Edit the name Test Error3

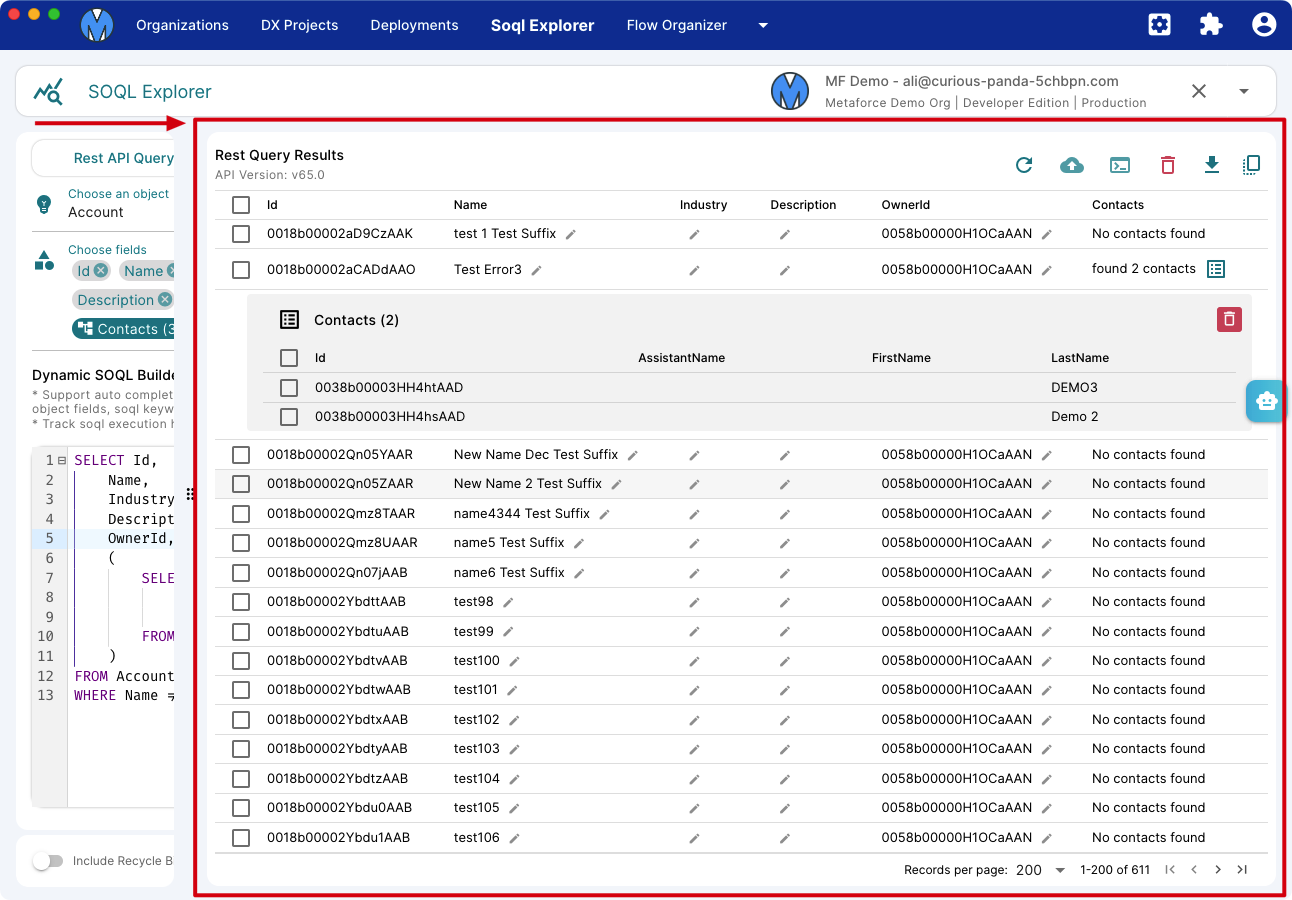pos(536,270)
